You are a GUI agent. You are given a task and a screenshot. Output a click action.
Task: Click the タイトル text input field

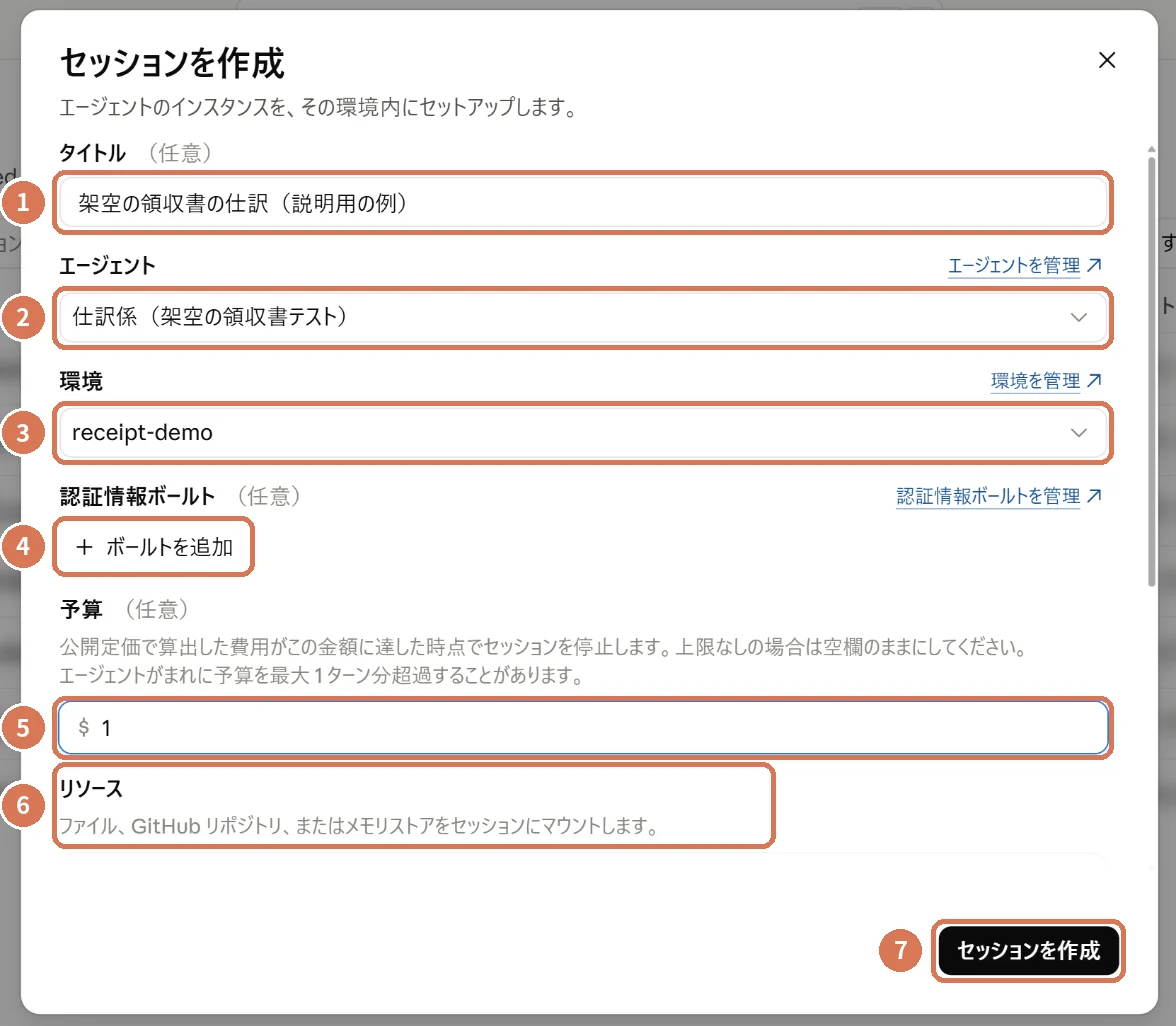(x=583, y=202)
